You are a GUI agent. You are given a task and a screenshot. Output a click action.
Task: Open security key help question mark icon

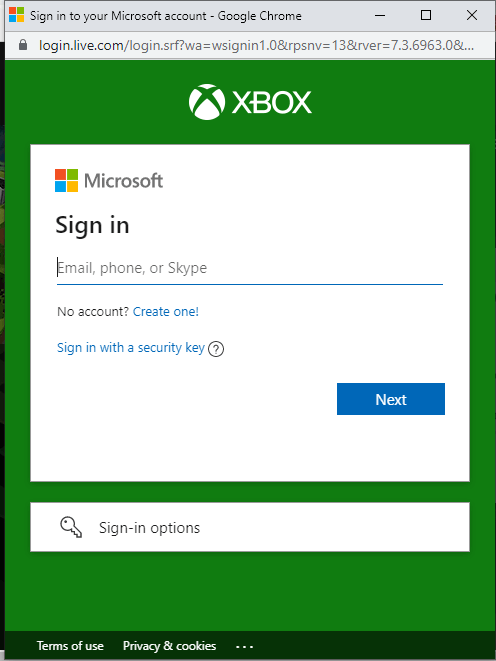[216, 349]
